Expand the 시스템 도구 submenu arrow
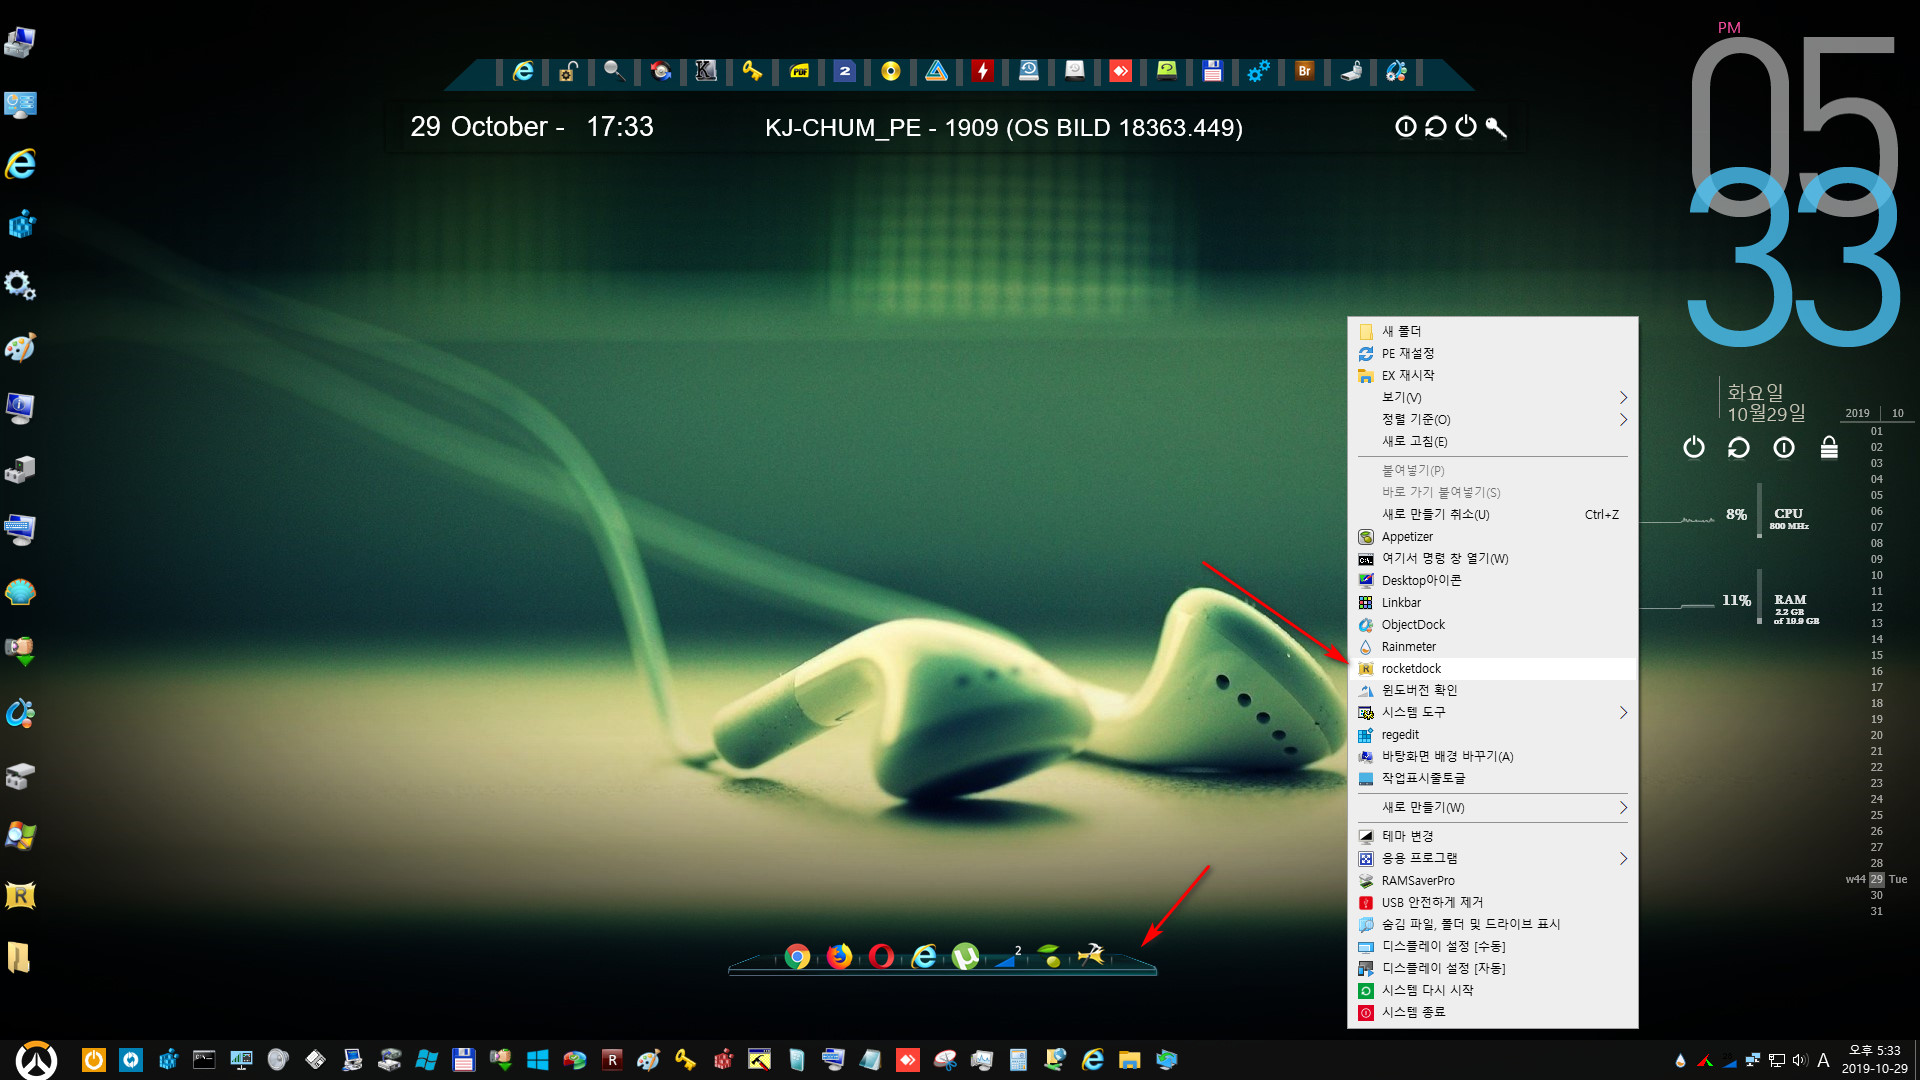This screenshot has height=1080, width=1920. (x=1623, y=712)
